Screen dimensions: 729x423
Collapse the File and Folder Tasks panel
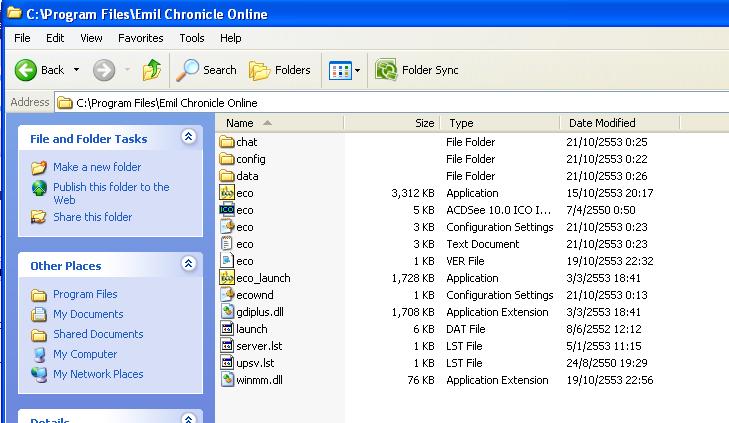188,137
